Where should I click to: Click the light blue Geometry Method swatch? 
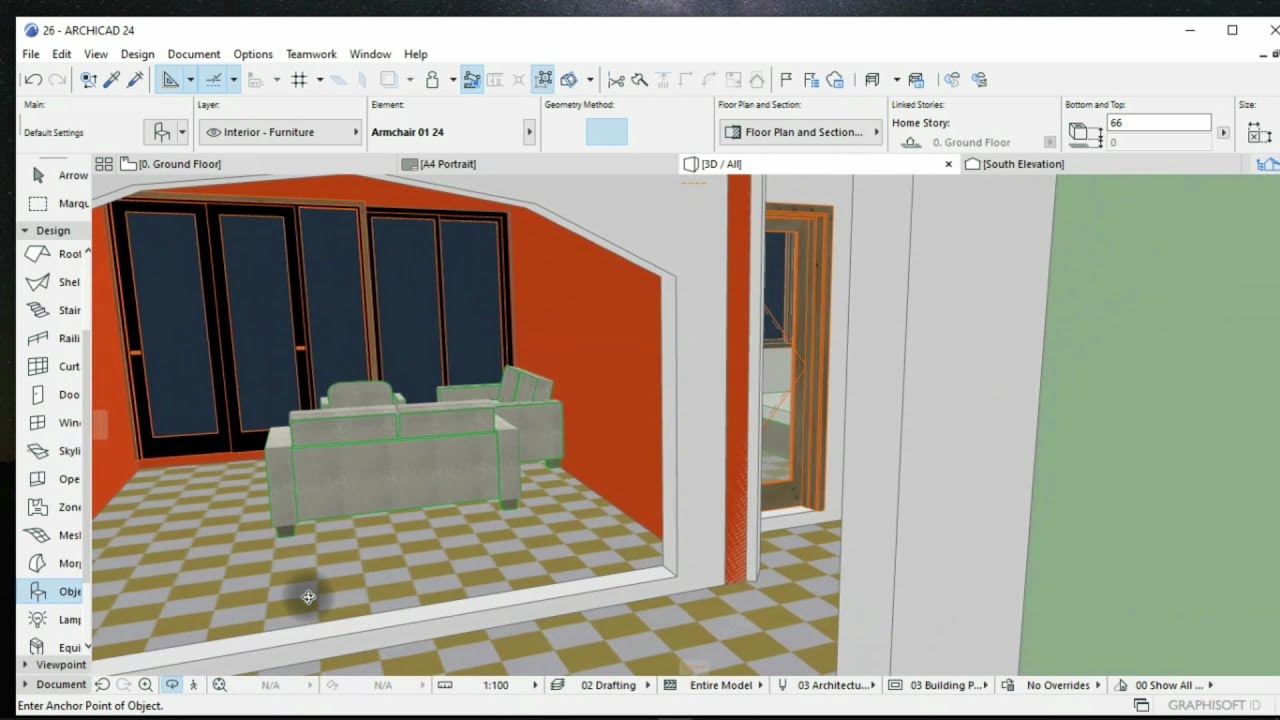point(606,132)
